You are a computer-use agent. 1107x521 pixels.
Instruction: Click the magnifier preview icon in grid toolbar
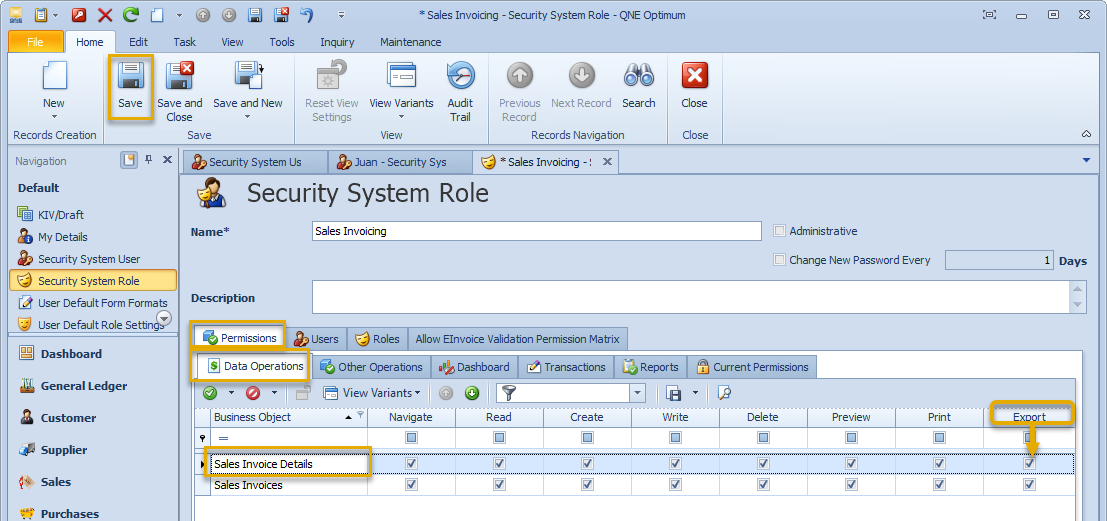point(724,393)
